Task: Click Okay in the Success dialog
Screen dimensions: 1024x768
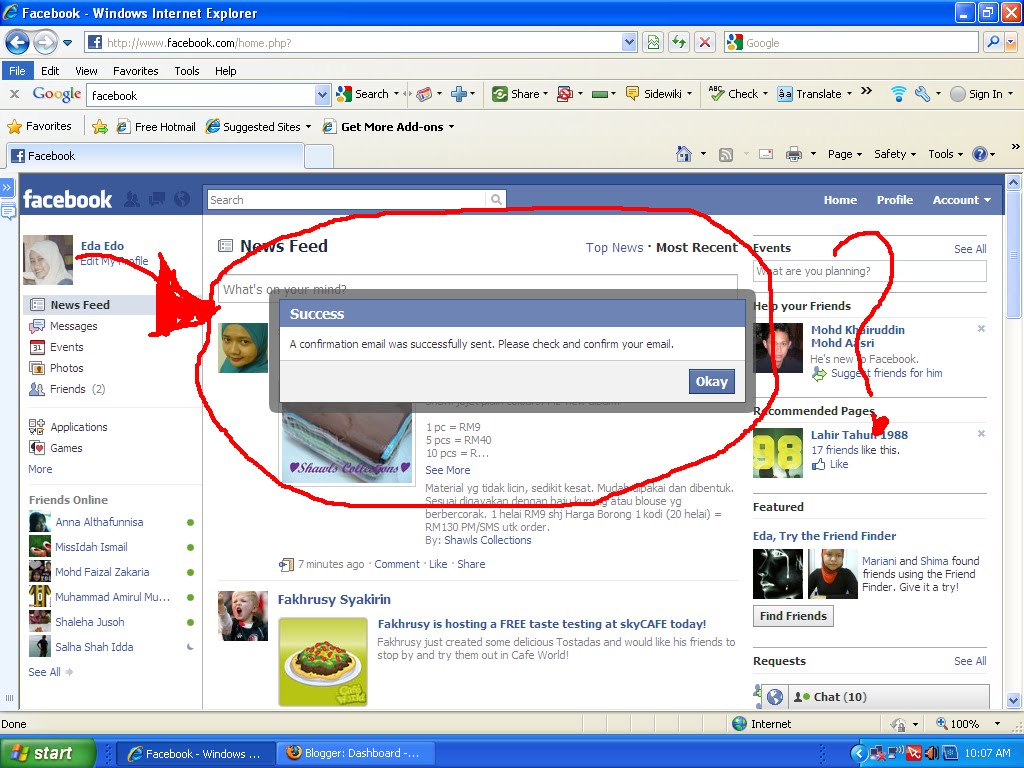Action: [711, 381]
